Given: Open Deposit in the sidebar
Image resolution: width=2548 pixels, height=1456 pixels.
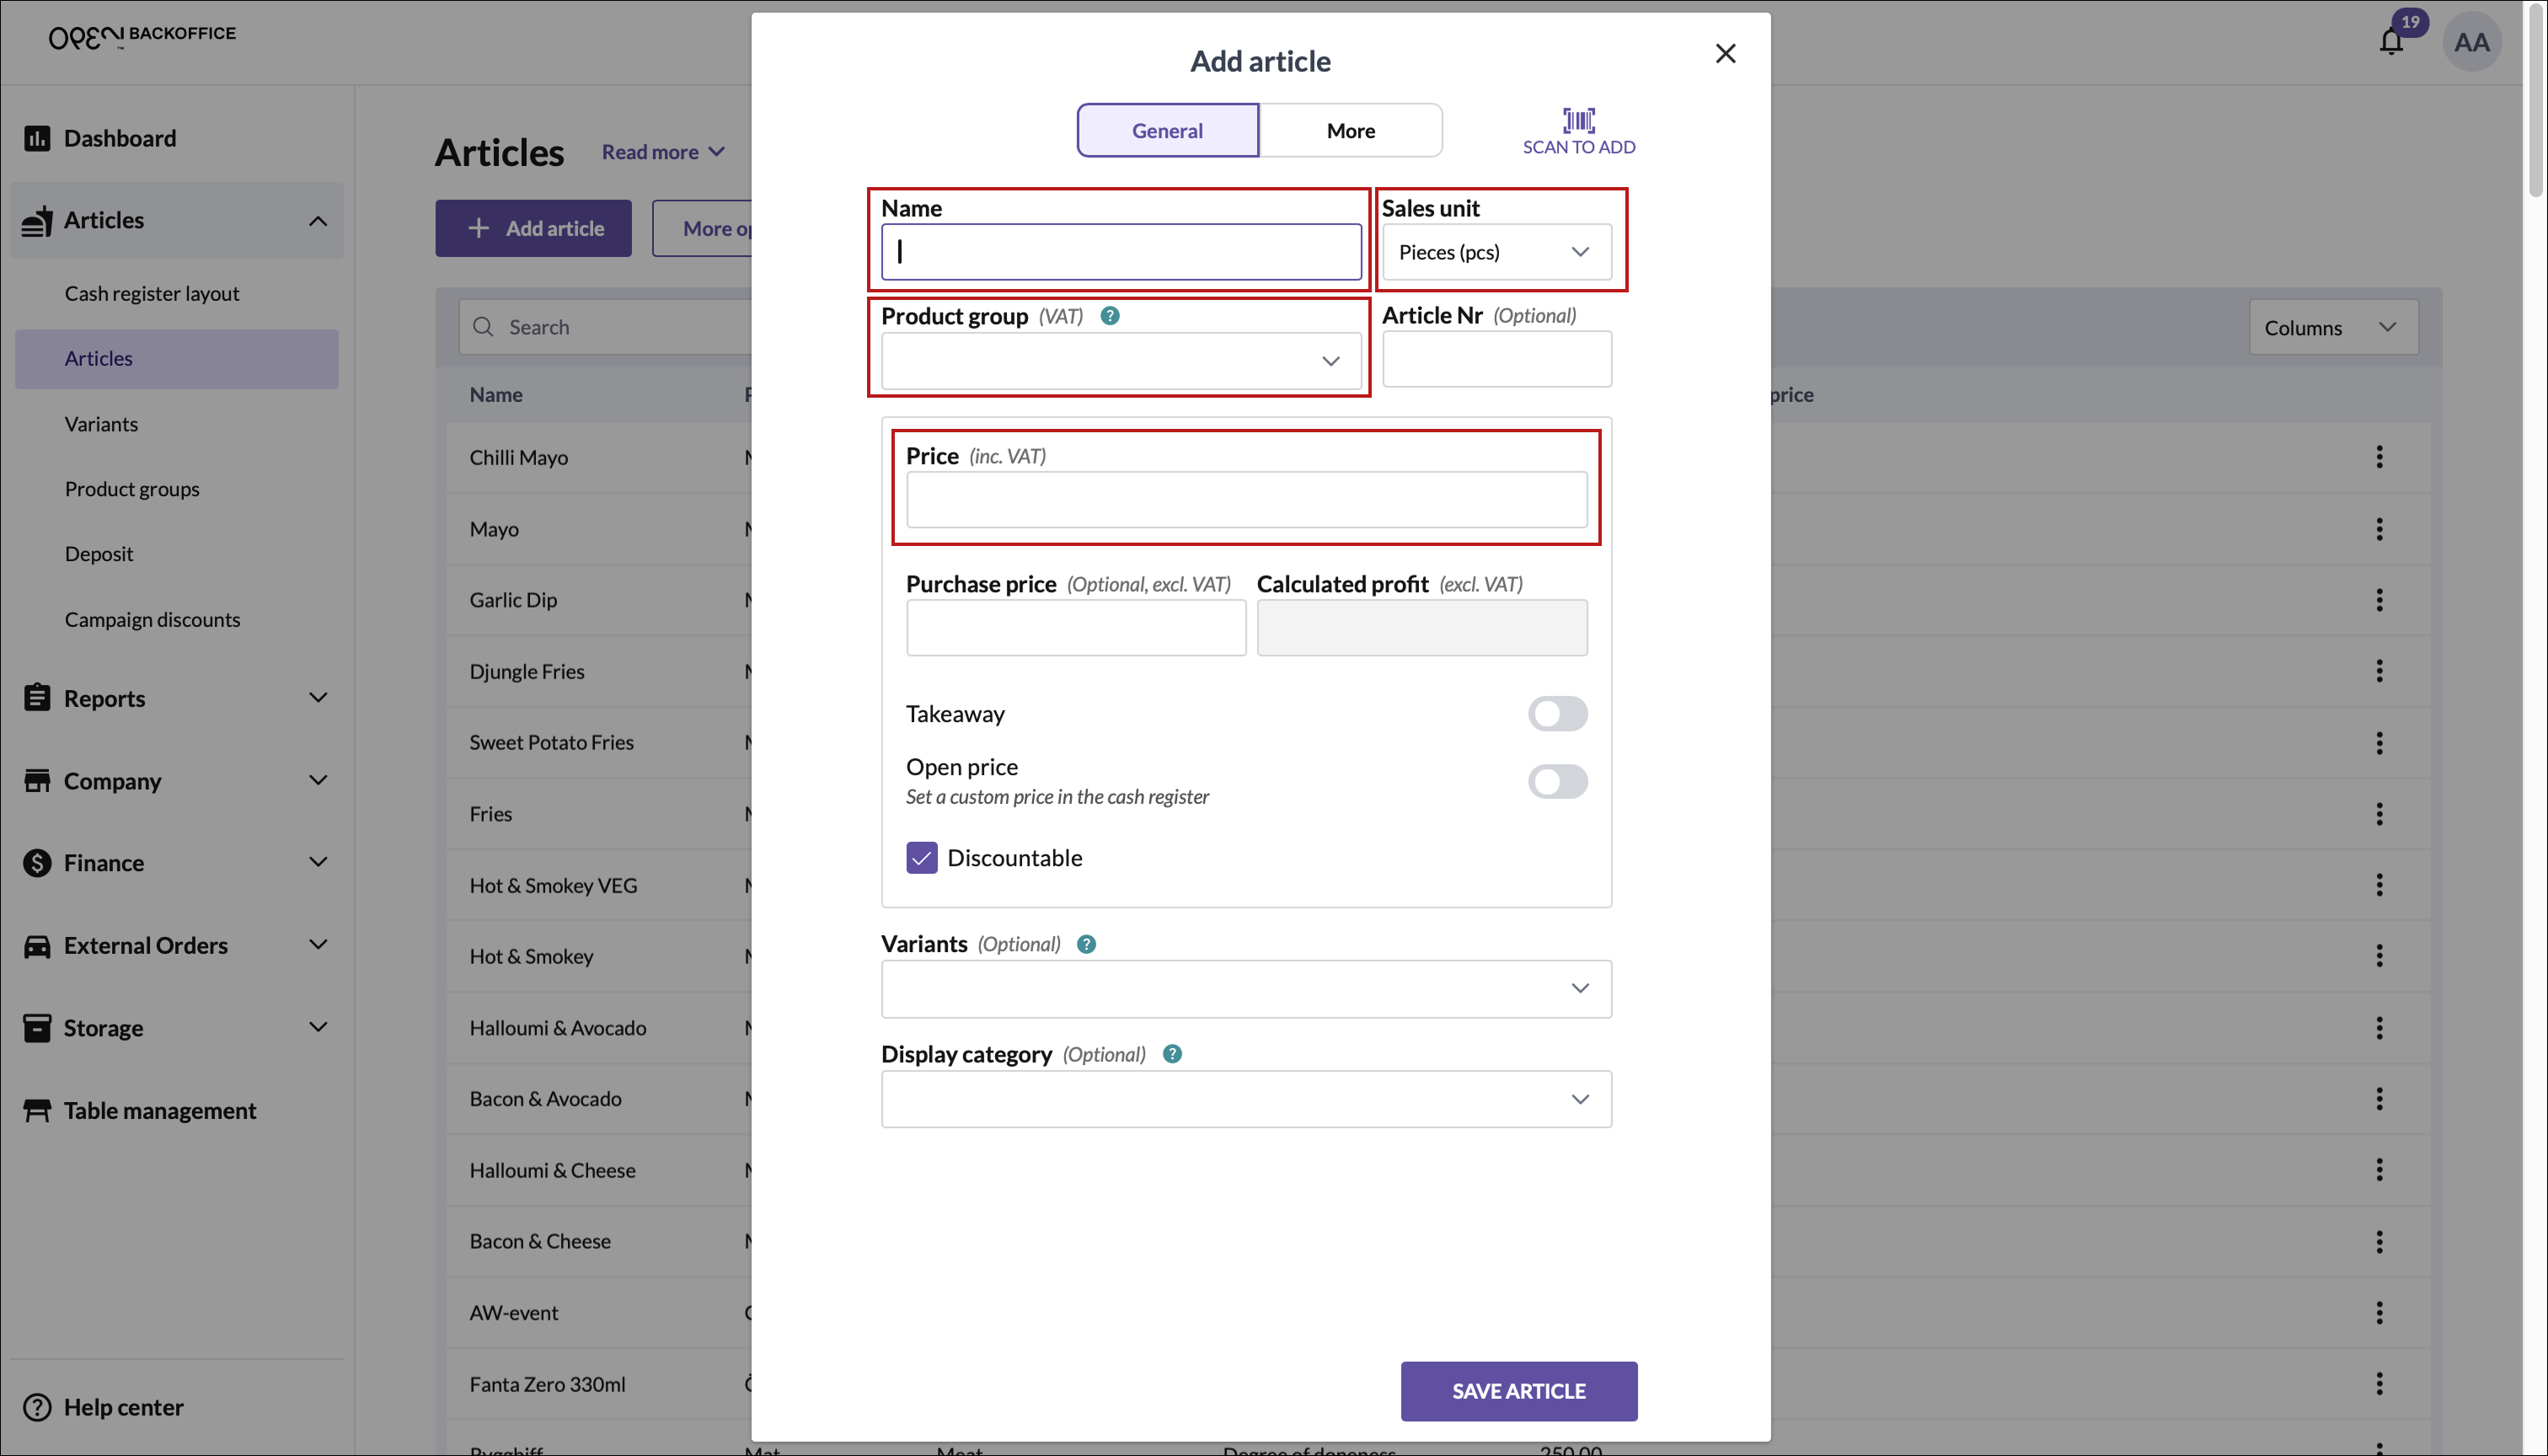Looking at the screenshot, I should tap(98, 554).
